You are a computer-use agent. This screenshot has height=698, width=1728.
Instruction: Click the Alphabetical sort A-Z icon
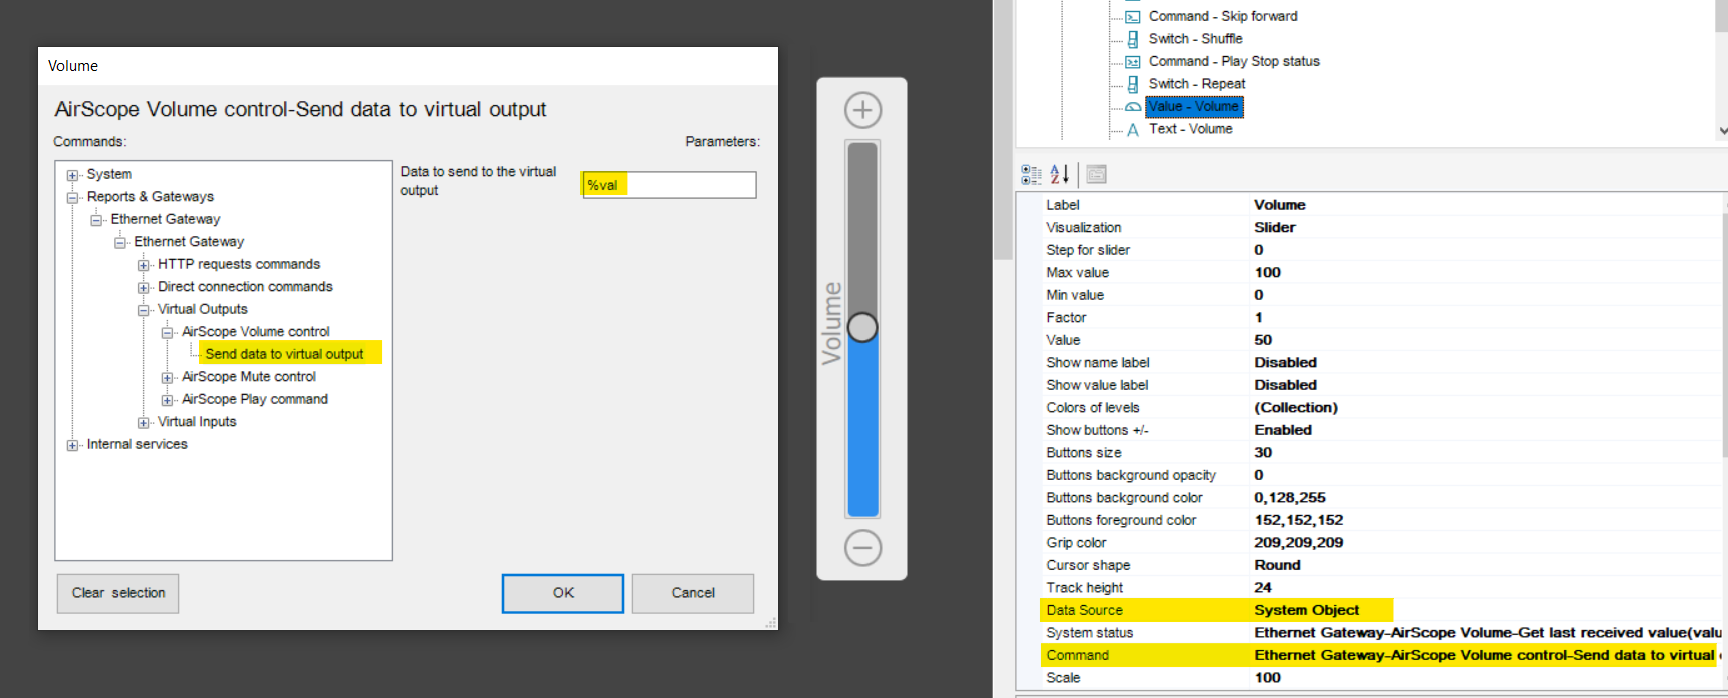pyautogui.click(x=1060, y=174)
